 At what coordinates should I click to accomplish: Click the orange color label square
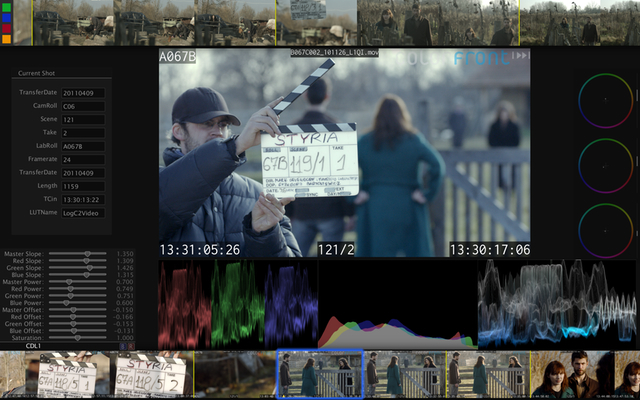pyautogui.click(x=8, y=39)
